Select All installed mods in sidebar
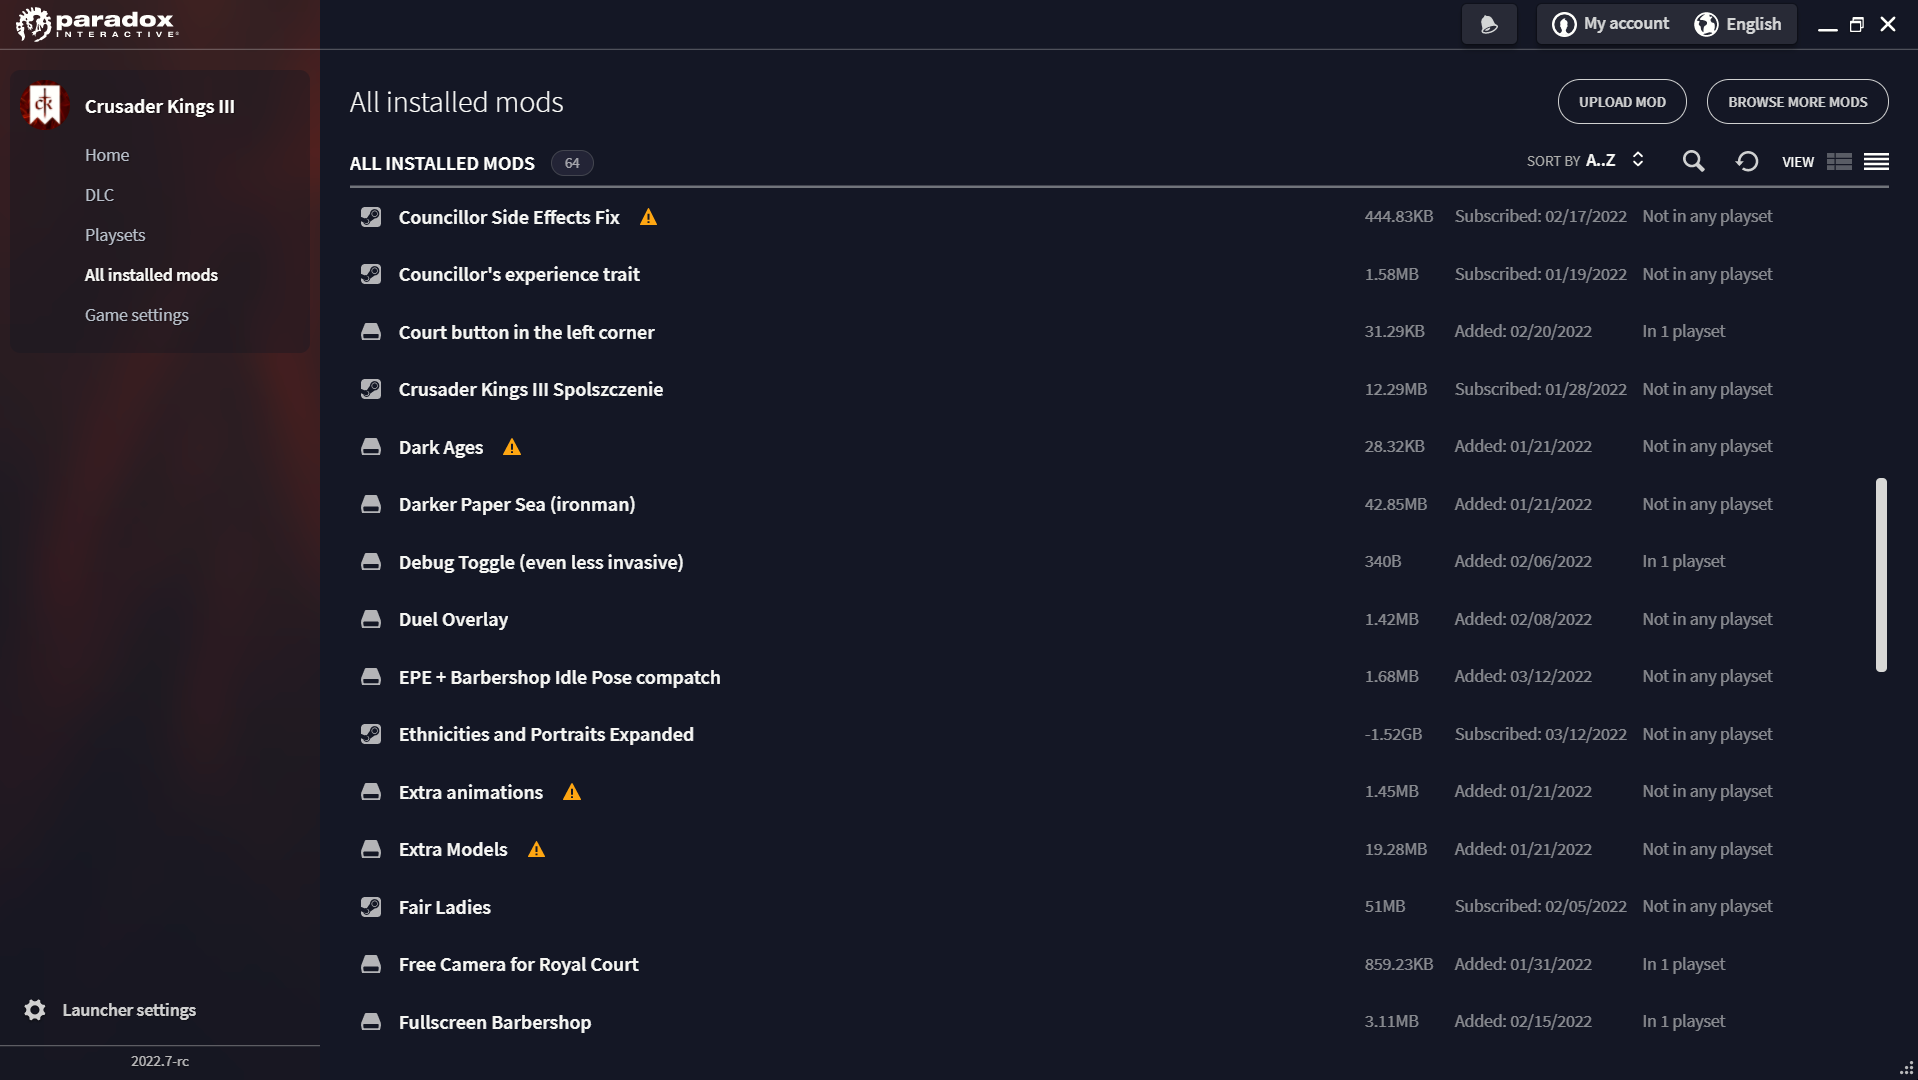Image resolution: width=1918 pixels, height=1080 pixels. point(151,275)
